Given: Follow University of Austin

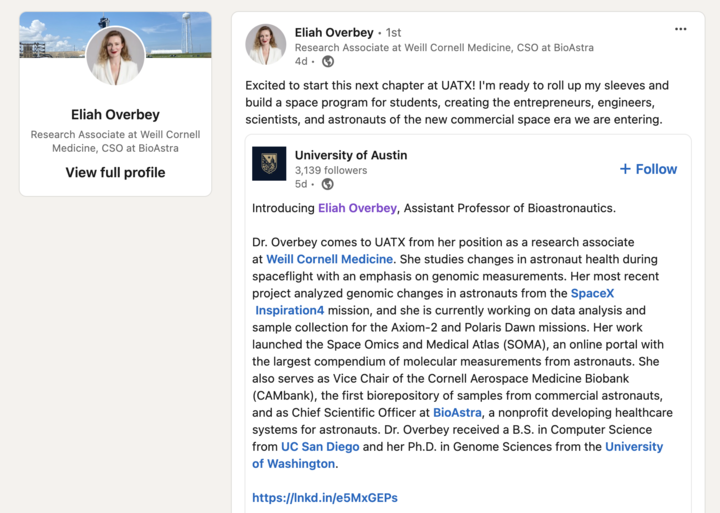Looking at the screenshot, I should (x=648, y=169).
